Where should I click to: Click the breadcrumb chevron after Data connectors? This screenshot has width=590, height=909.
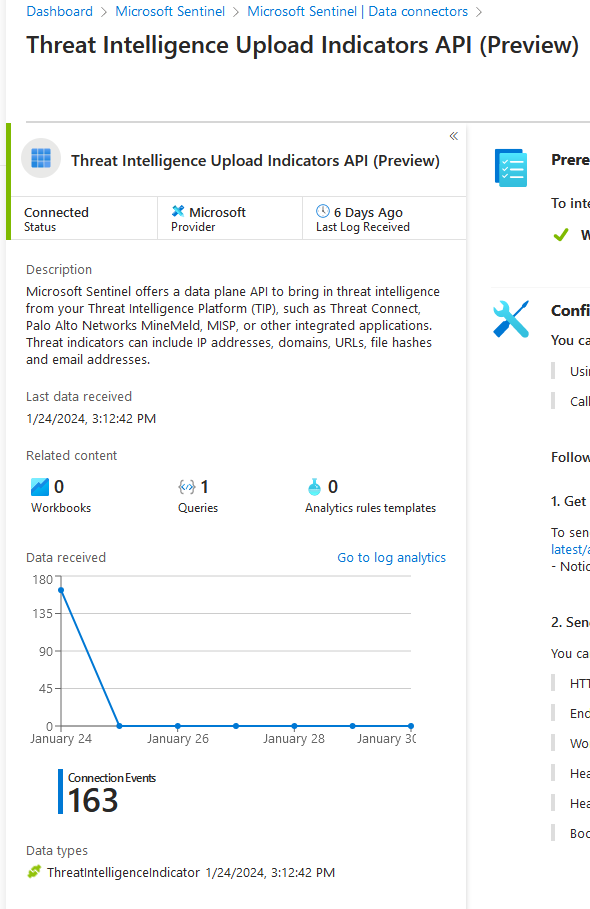pyautogui.click(x=479, y=12)
